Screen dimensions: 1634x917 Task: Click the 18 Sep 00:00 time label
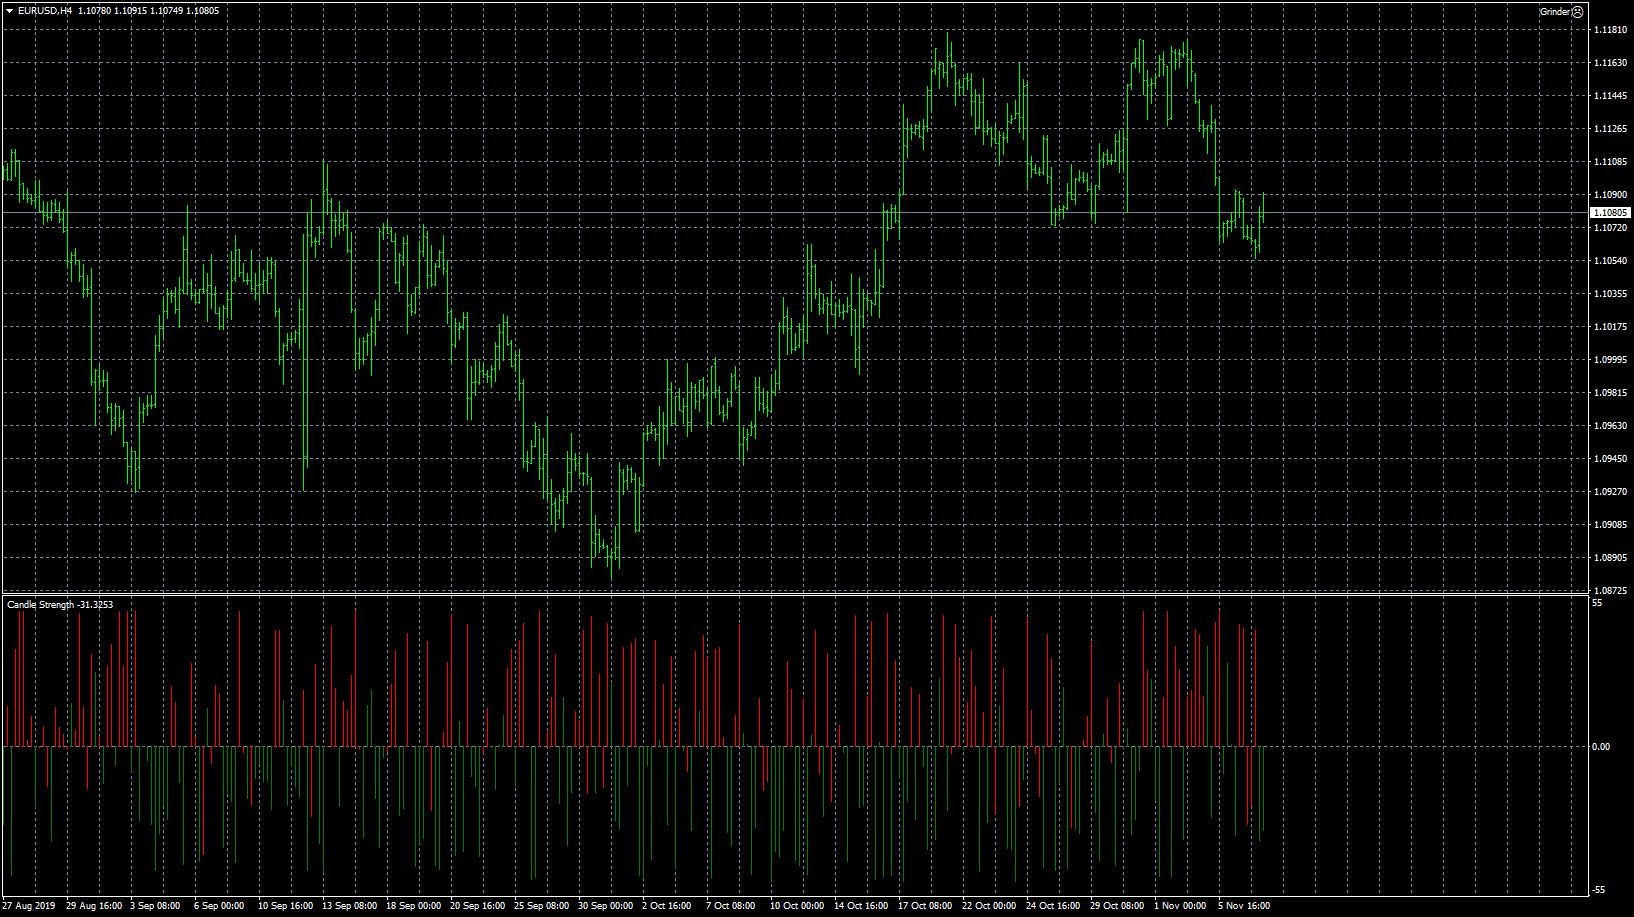(x=413, y=906)
